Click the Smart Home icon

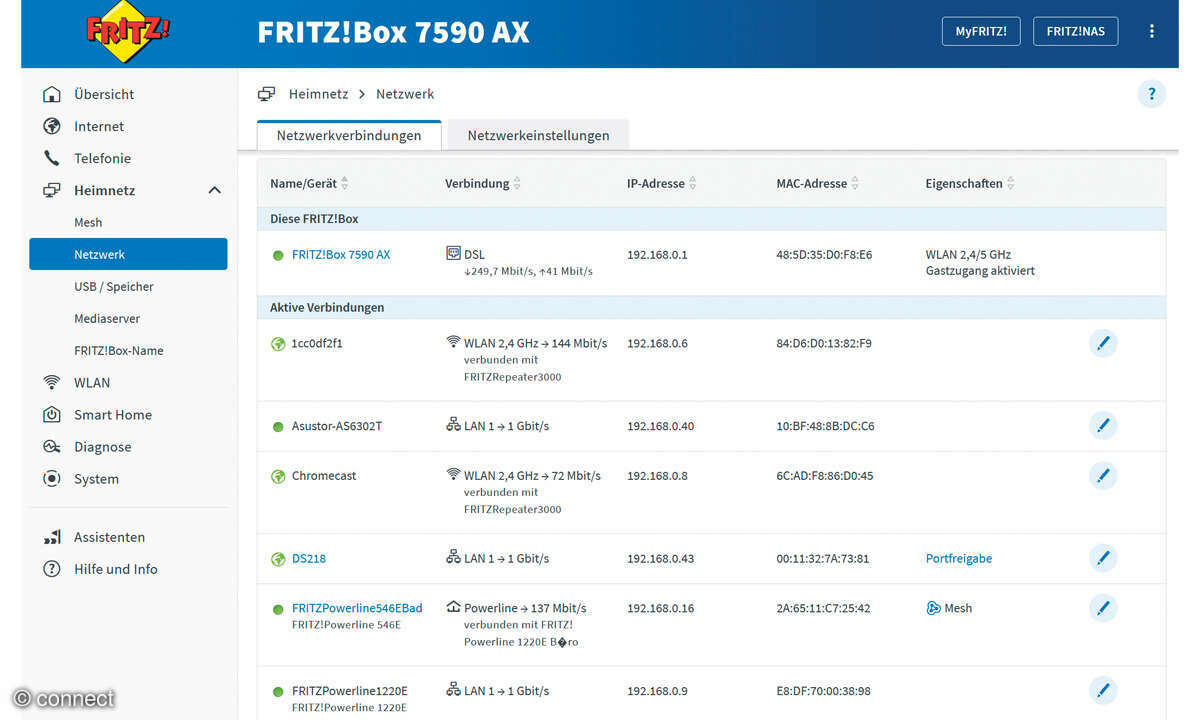tap(52, 414)
